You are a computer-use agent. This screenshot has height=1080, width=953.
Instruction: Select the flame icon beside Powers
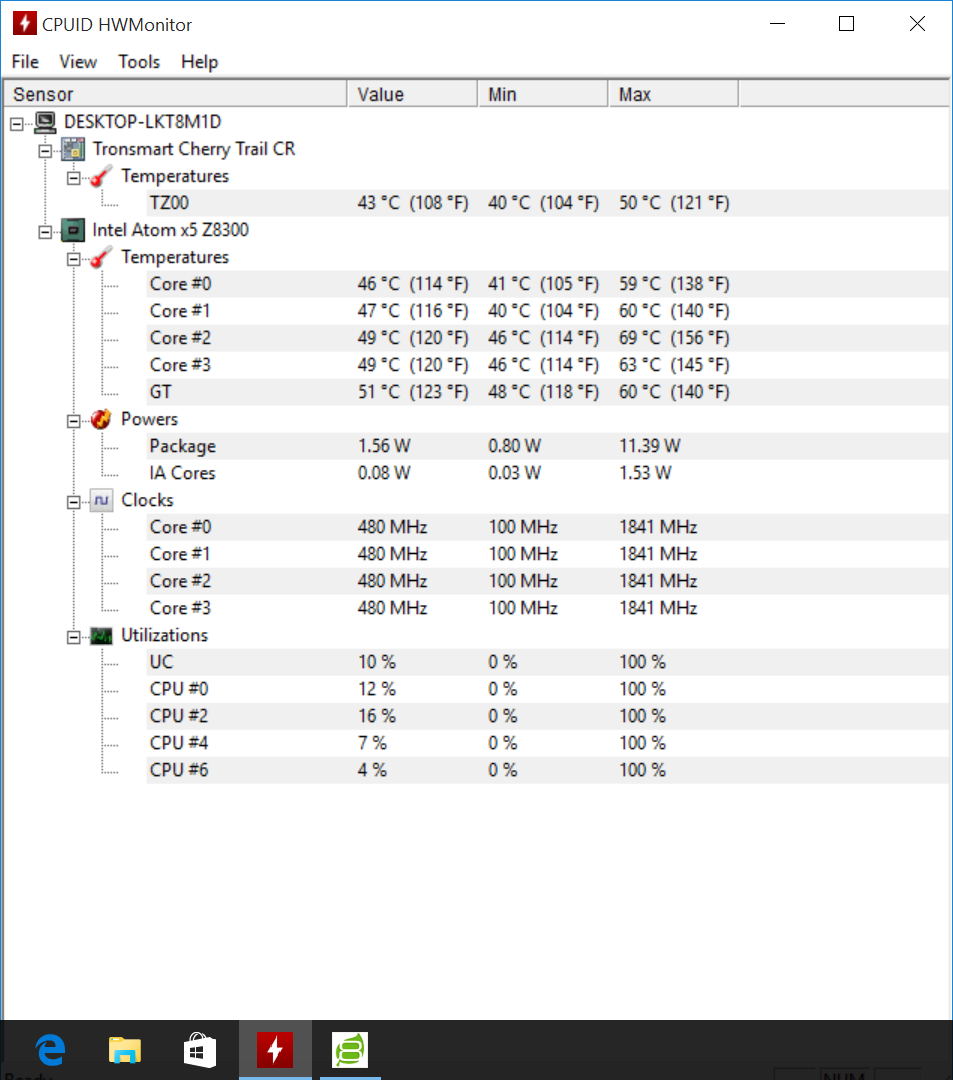99,418
